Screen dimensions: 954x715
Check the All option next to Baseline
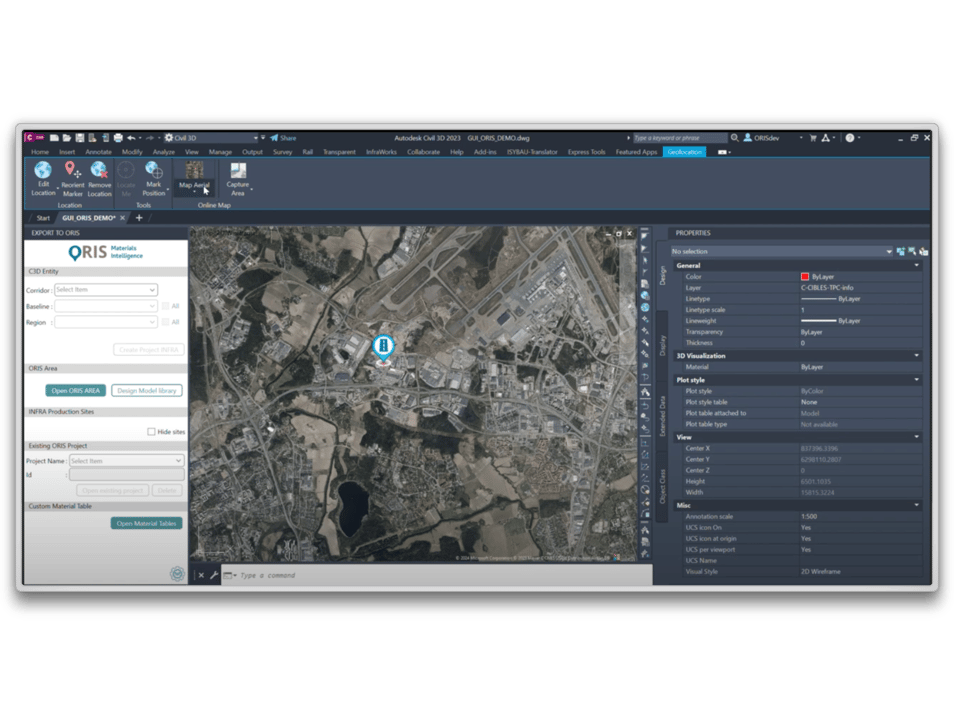165,306
